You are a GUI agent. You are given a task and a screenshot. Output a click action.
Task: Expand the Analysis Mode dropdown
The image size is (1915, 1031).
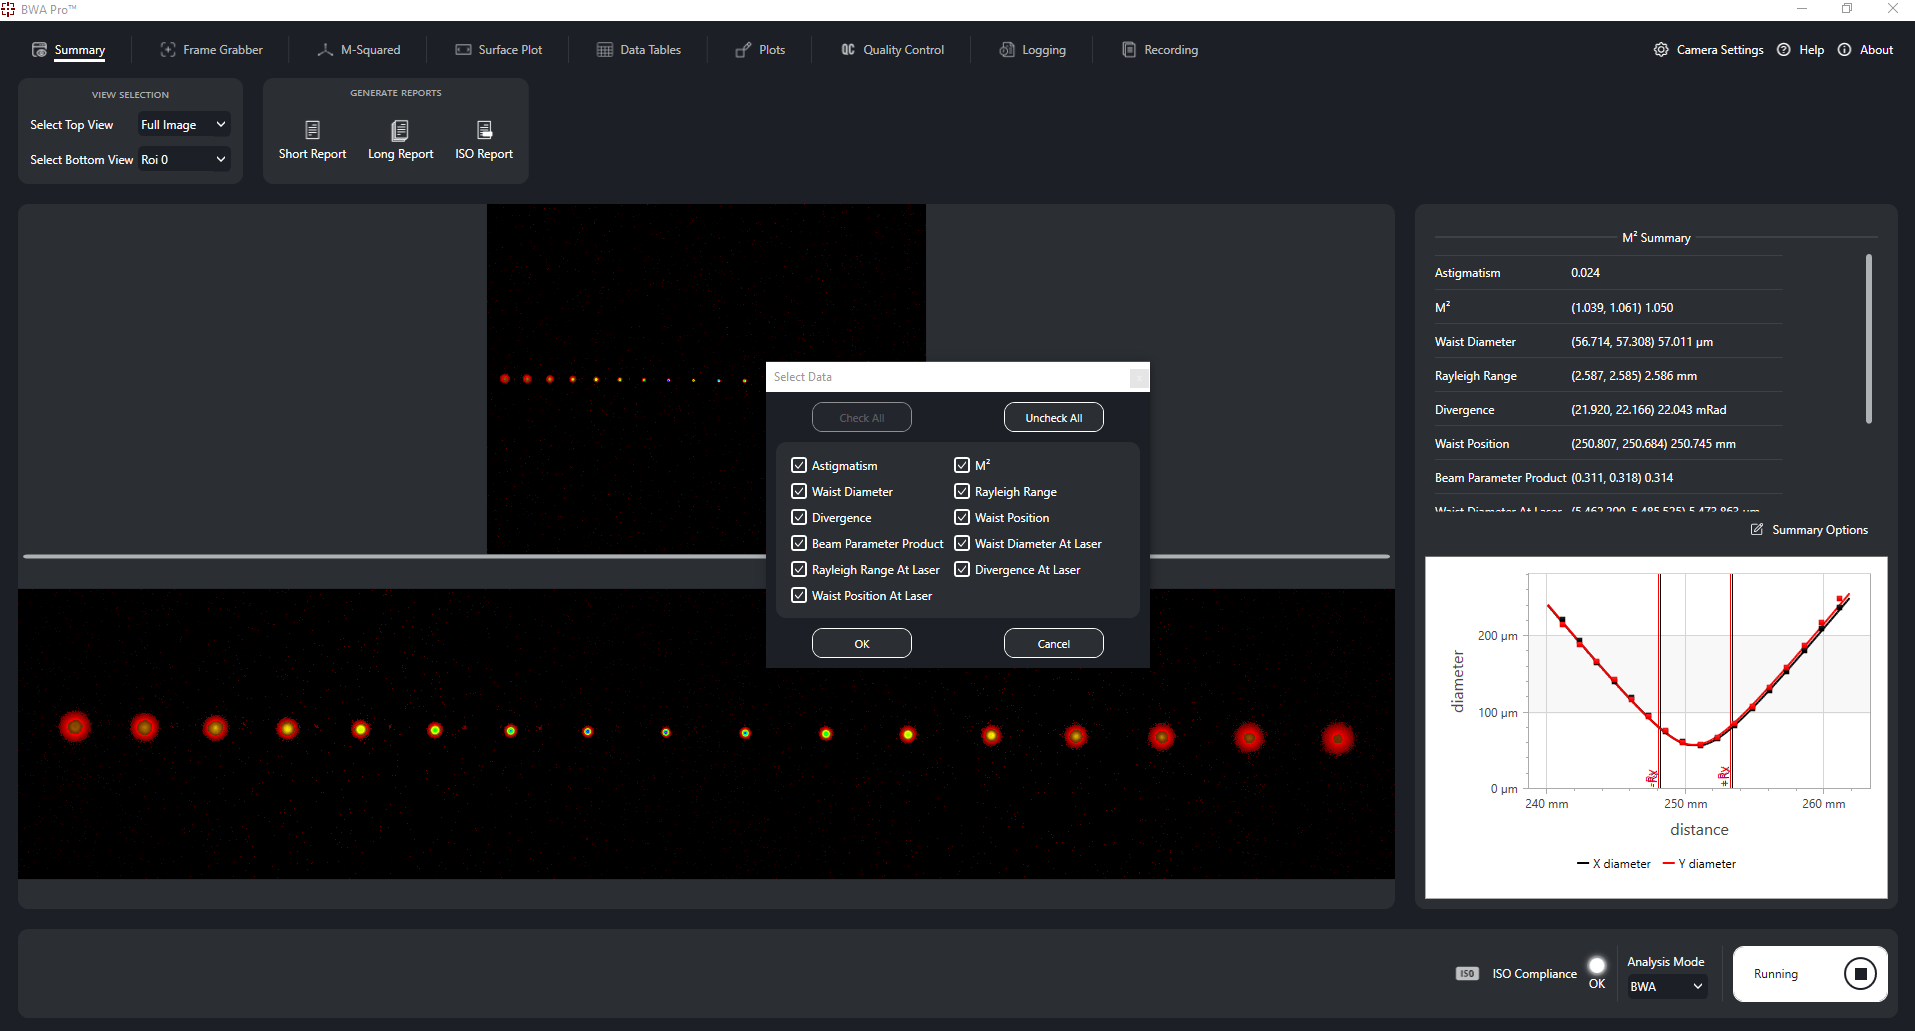click(x=1666, y=986)
